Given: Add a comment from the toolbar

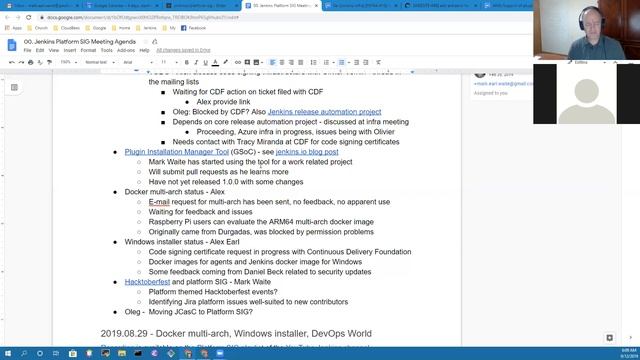Looking at the screenshot, I should (247, 62).
